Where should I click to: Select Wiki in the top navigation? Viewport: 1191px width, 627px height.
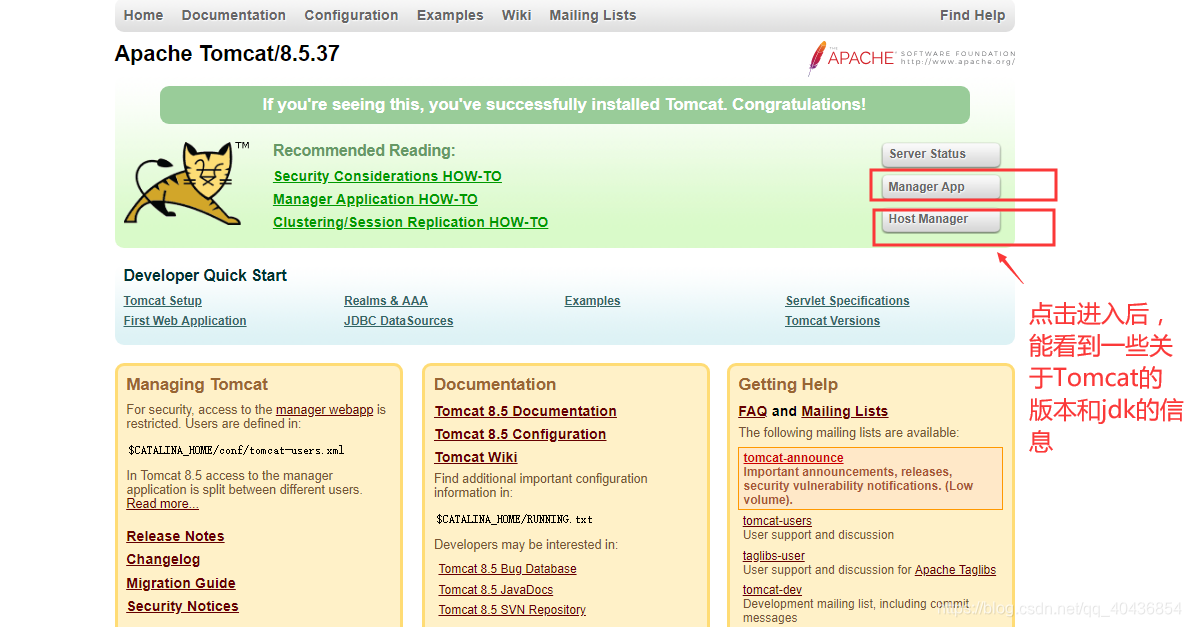[517, 15]
